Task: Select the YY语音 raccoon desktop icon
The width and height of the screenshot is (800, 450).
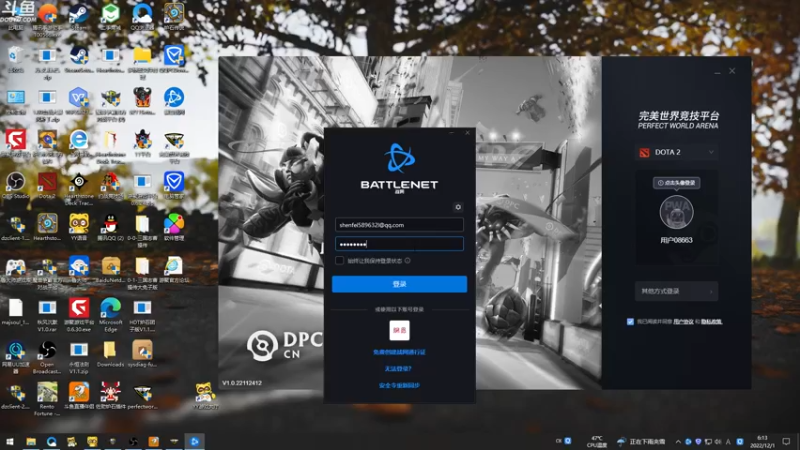Action: [79, 228]
